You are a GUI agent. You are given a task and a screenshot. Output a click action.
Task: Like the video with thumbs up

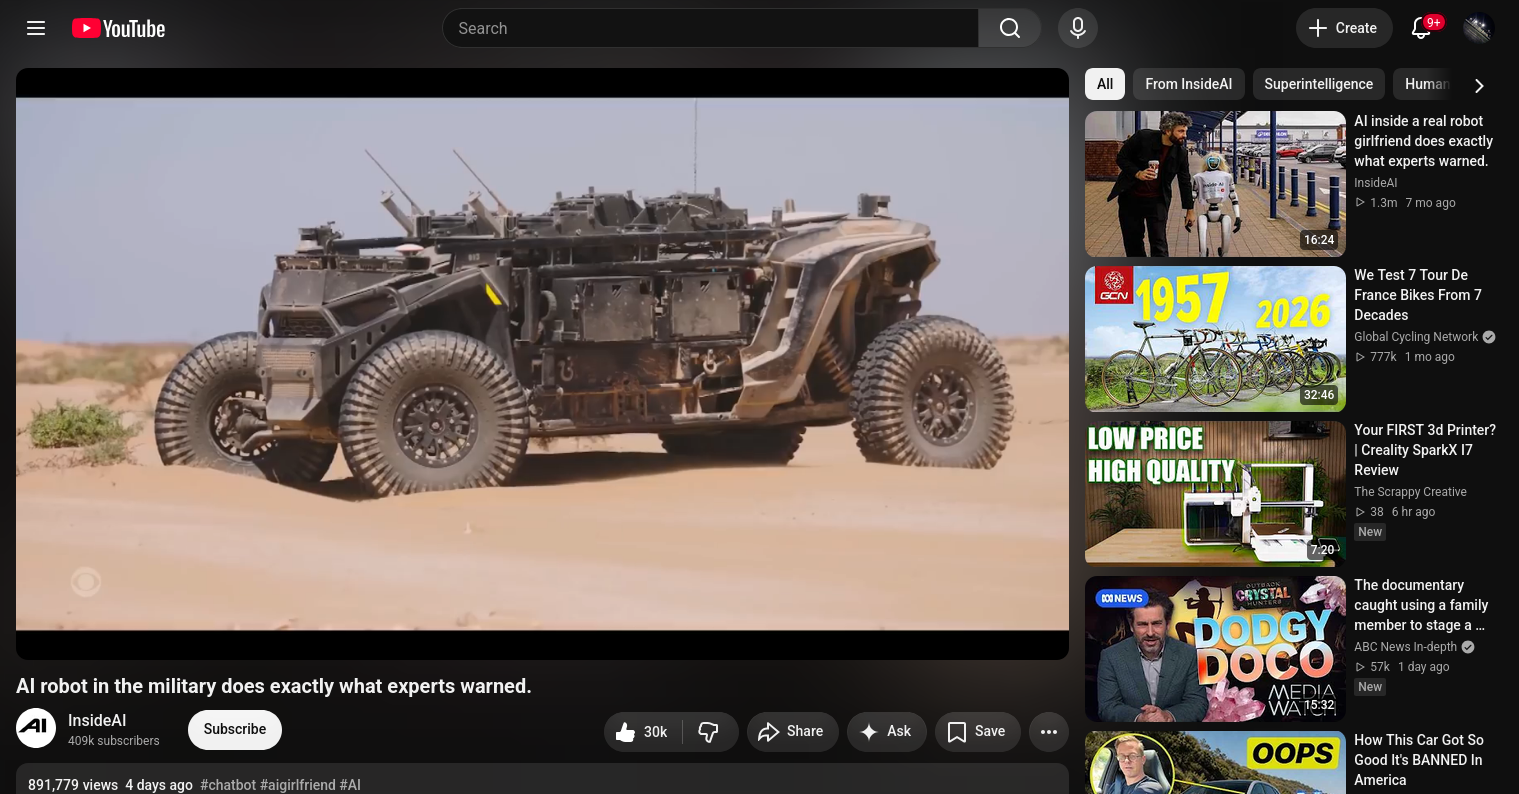point(626,732)
